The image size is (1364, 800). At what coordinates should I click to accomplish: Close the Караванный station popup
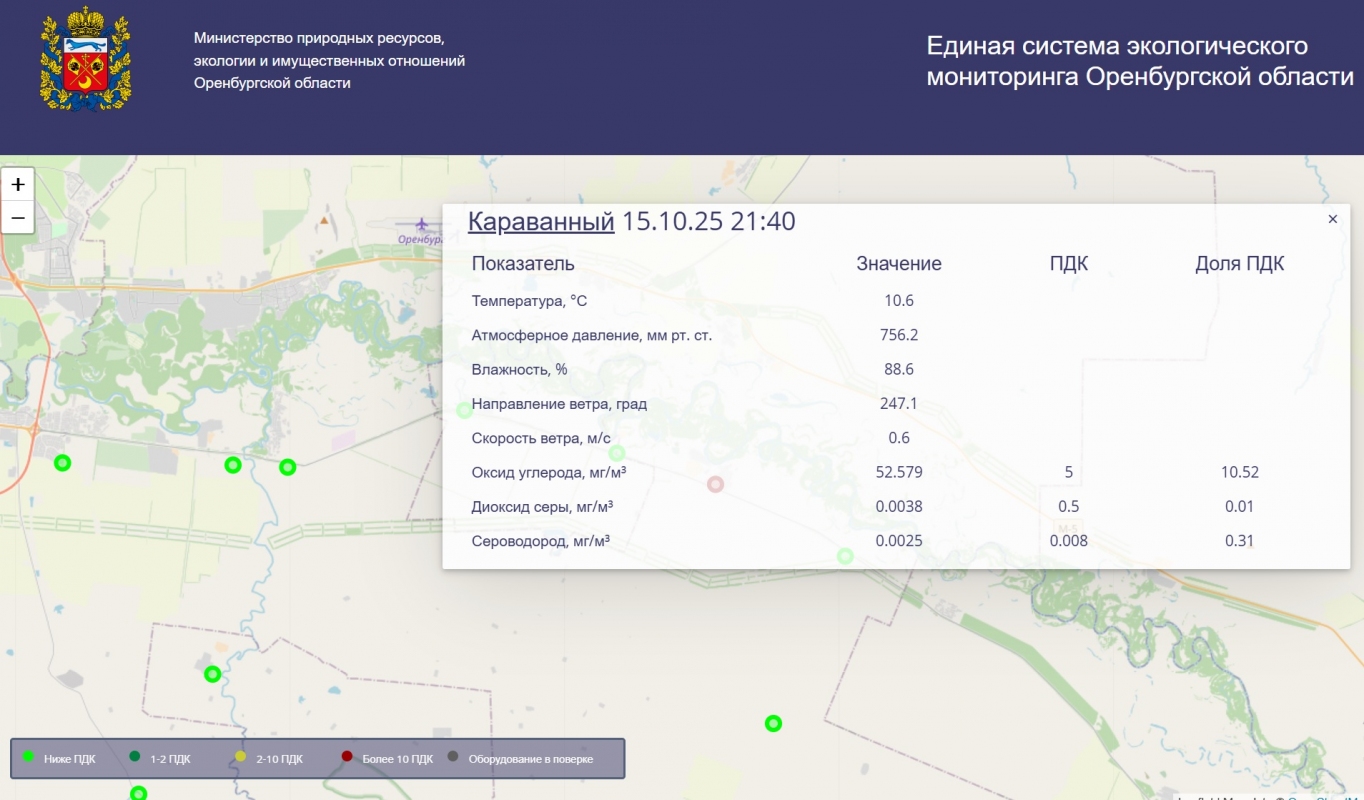point(1332,219)
